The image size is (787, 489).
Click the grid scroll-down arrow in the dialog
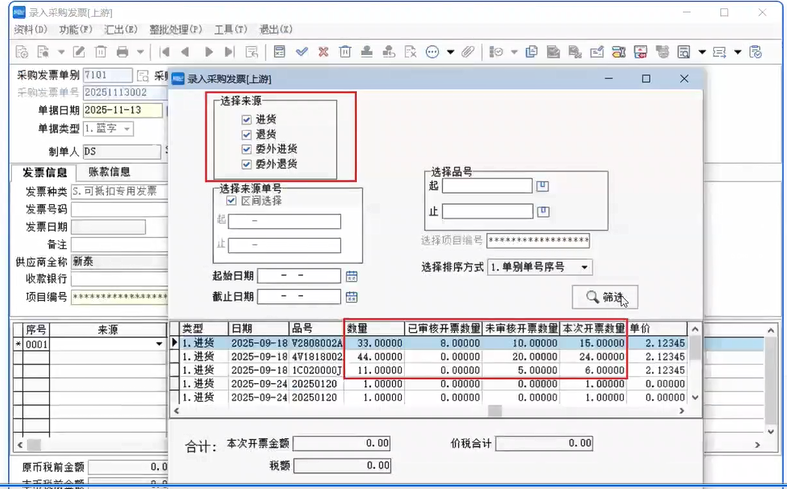695,397
